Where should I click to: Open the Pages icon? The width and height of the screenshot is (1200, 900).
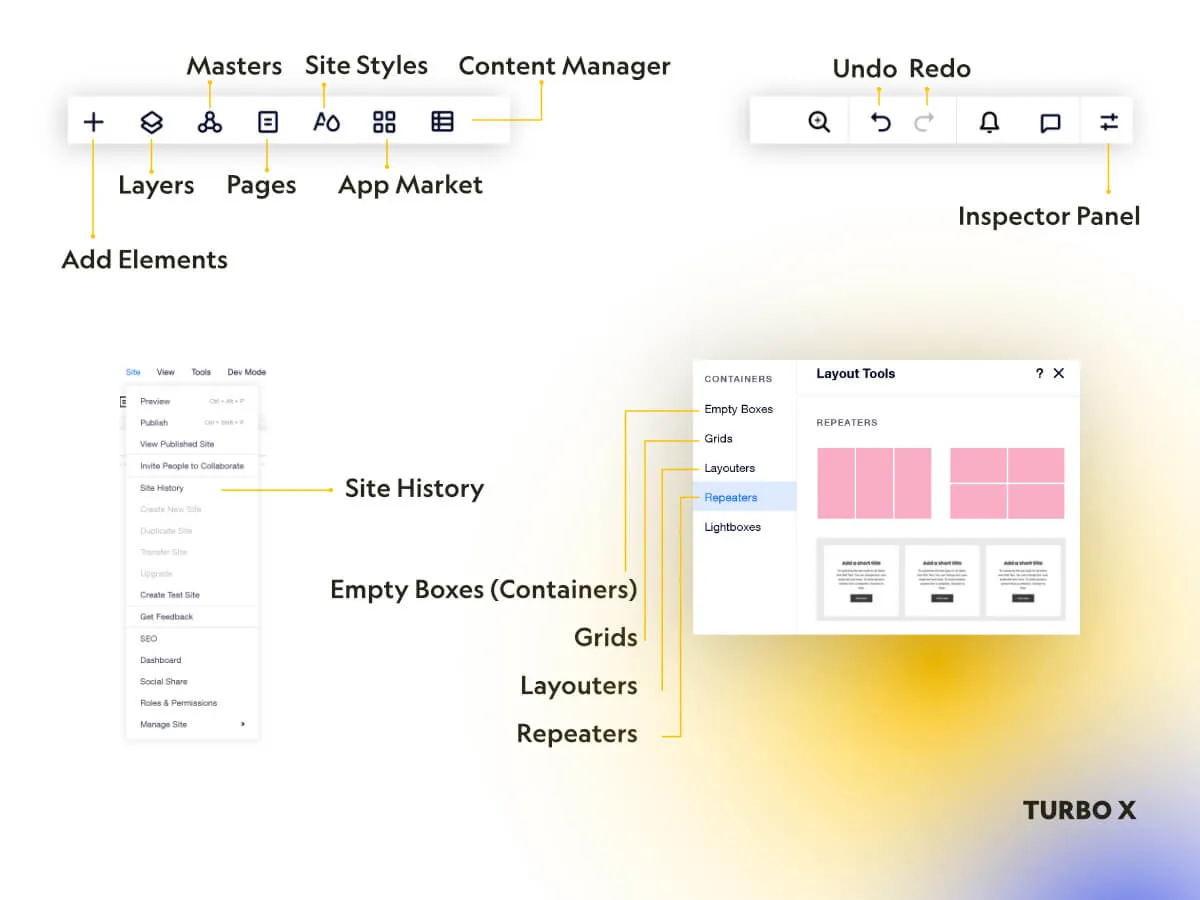click(268, 122)
